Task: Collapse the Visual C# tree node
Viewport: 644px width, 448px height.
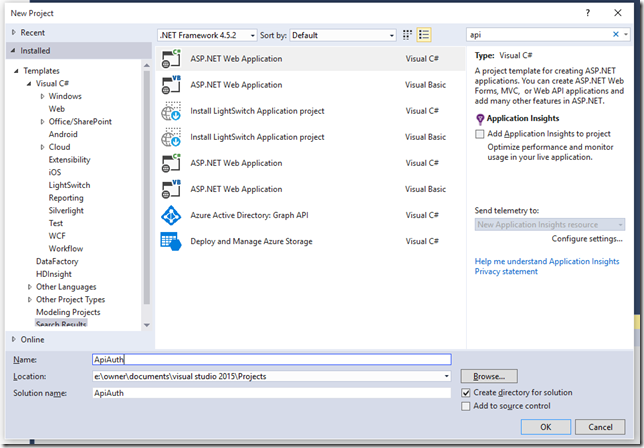Action: click(29, 83)
